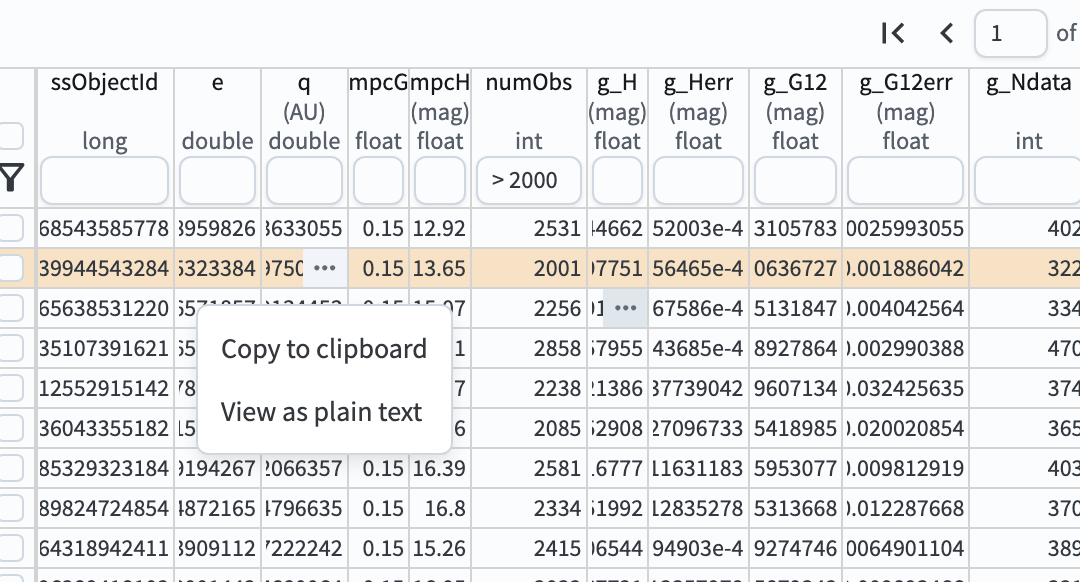Click numObs cell 2334
The width and height of the screenshot is (1080, 582).
(x=528, y=508)
